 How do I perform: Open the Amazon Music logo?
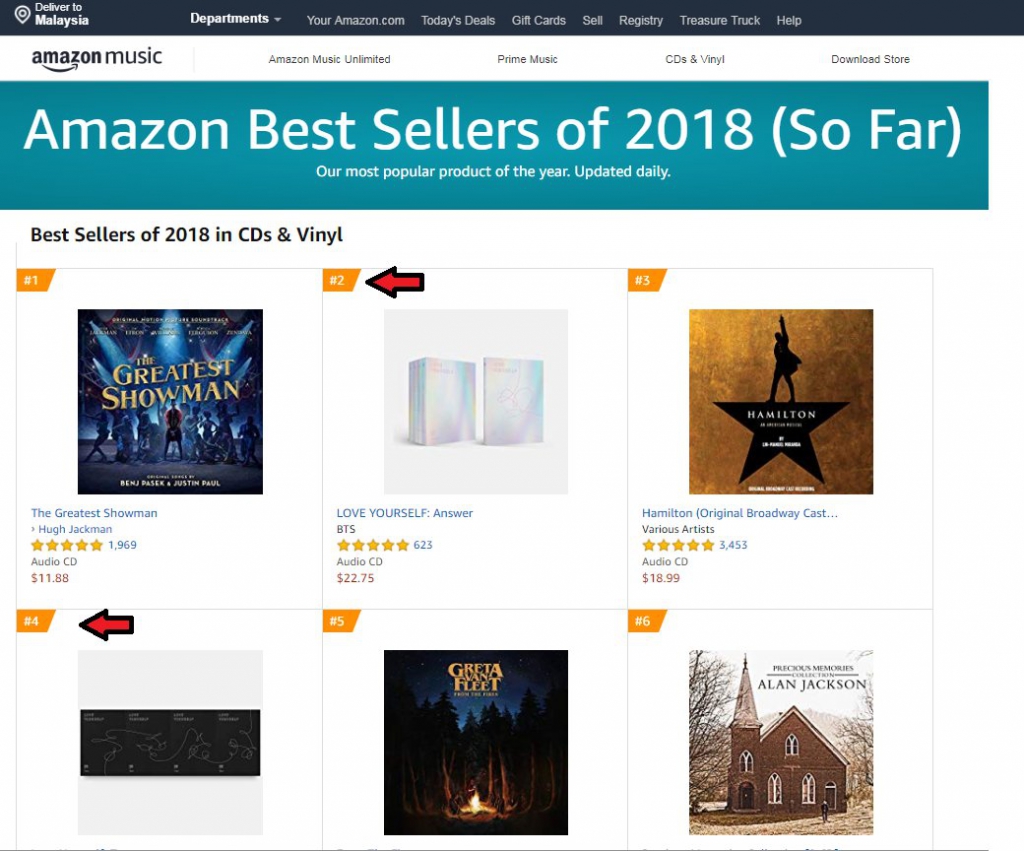coord(97,58)
